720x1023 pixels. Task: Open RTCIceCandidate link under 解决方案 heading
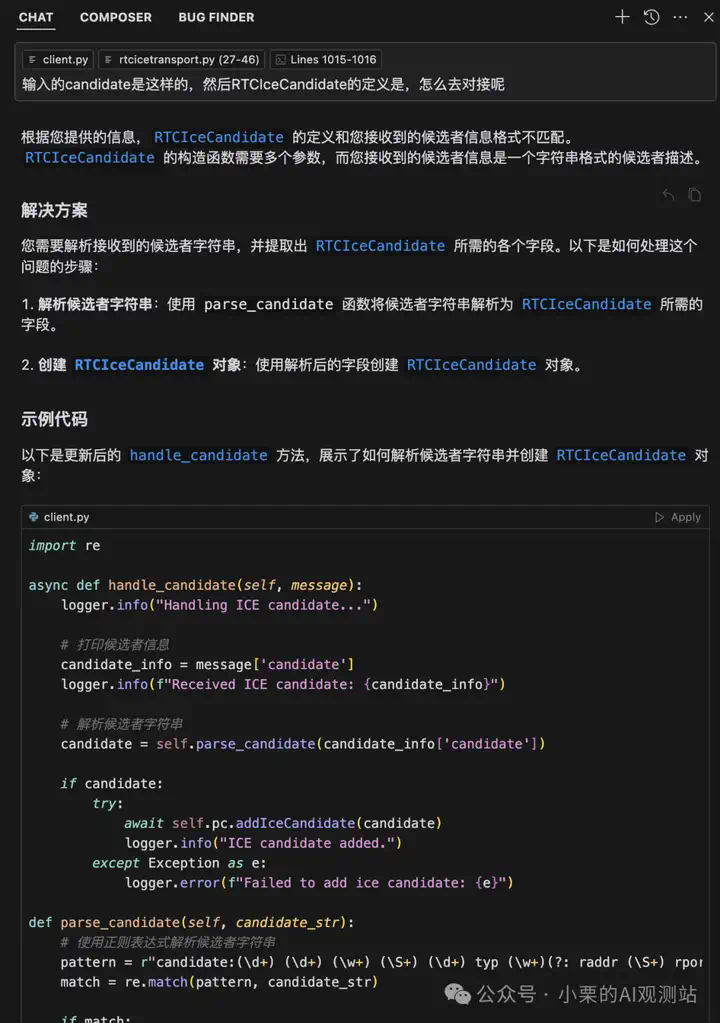tap(380, 246)
